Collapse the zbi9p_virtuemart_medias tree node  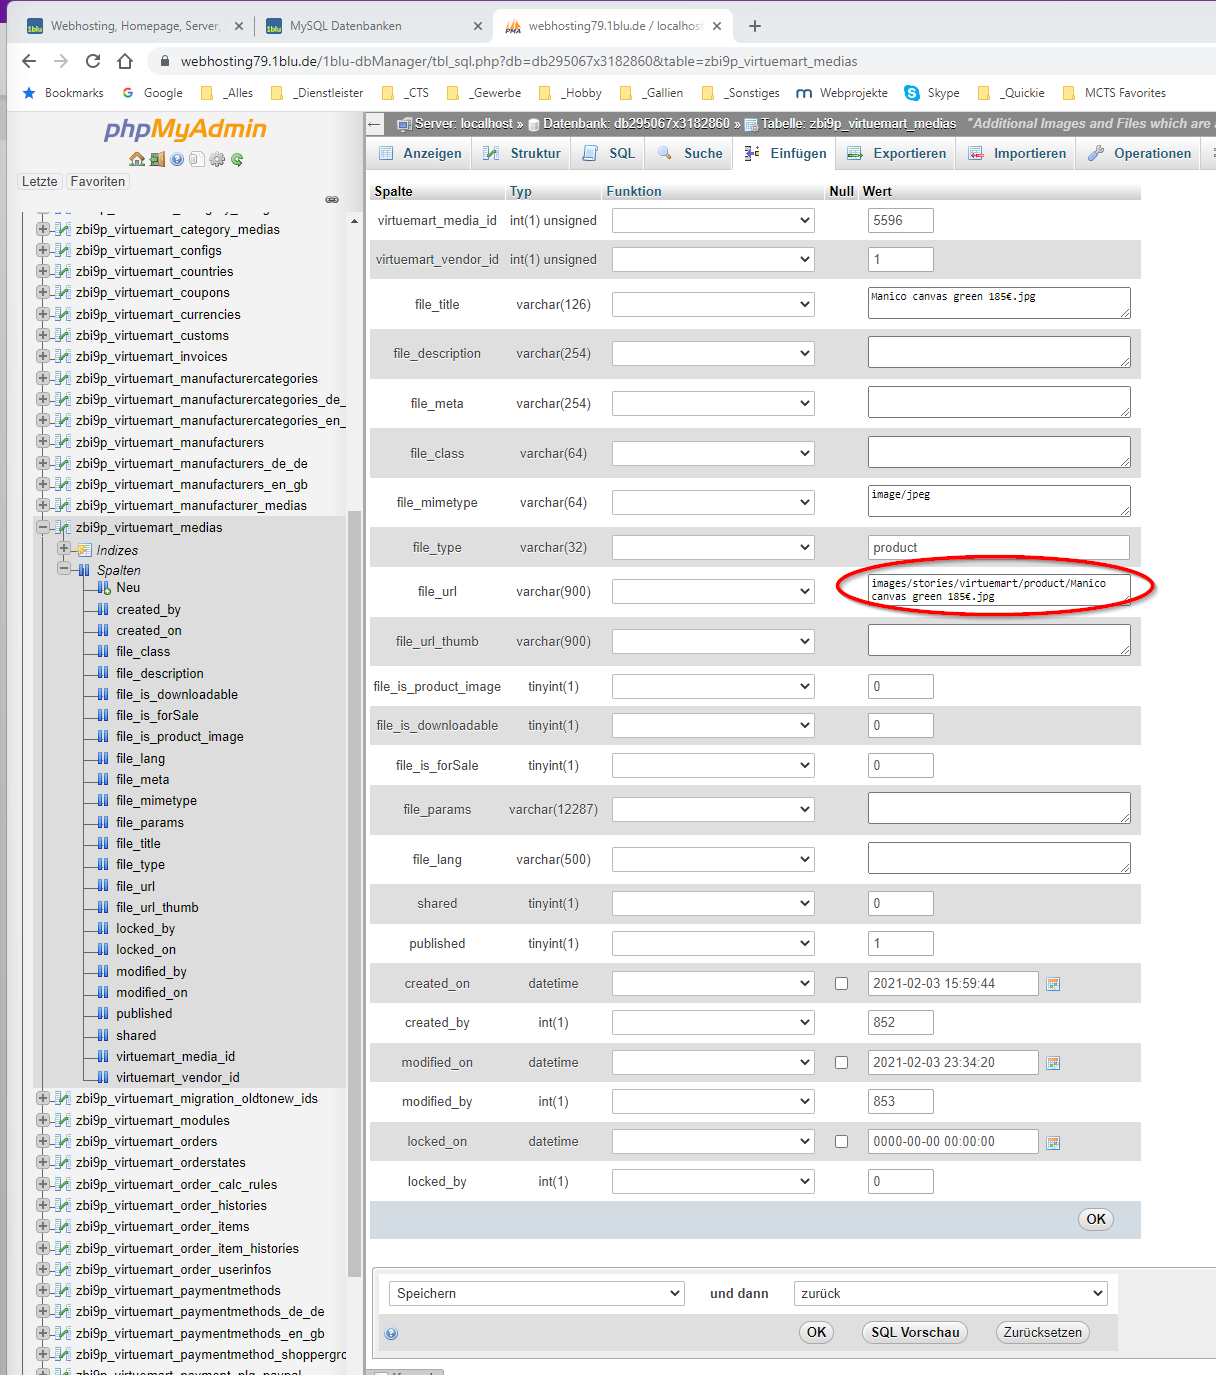[x=43, y=528]
